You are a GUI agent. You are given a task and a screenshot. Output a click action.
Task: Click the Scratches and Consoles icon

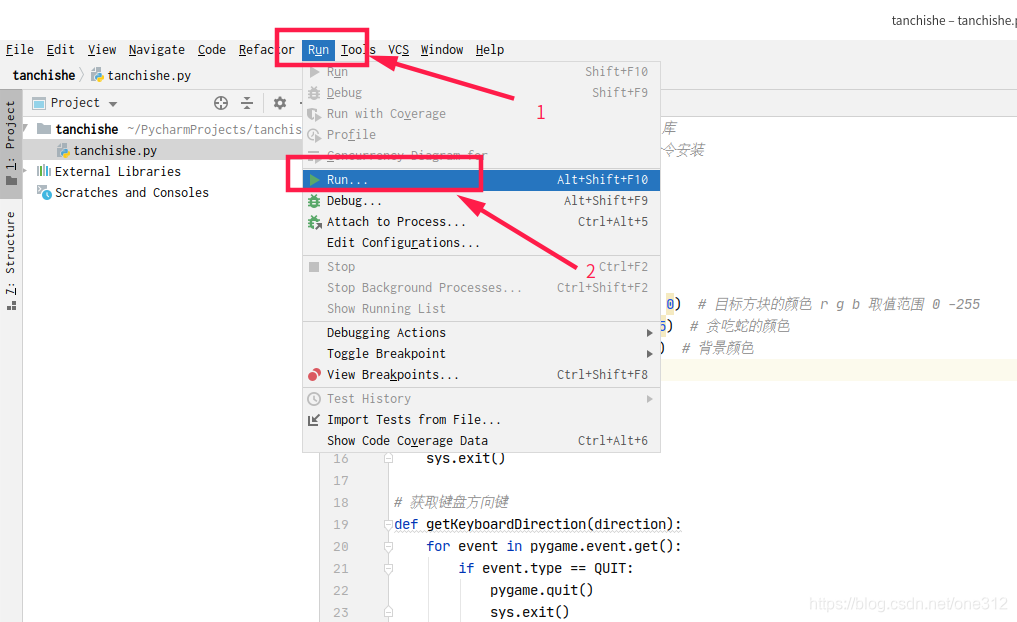point(44,193)
